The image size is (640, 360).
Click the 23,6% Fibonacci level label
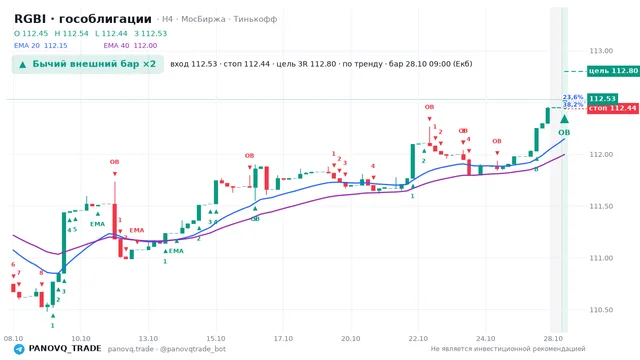573,97
